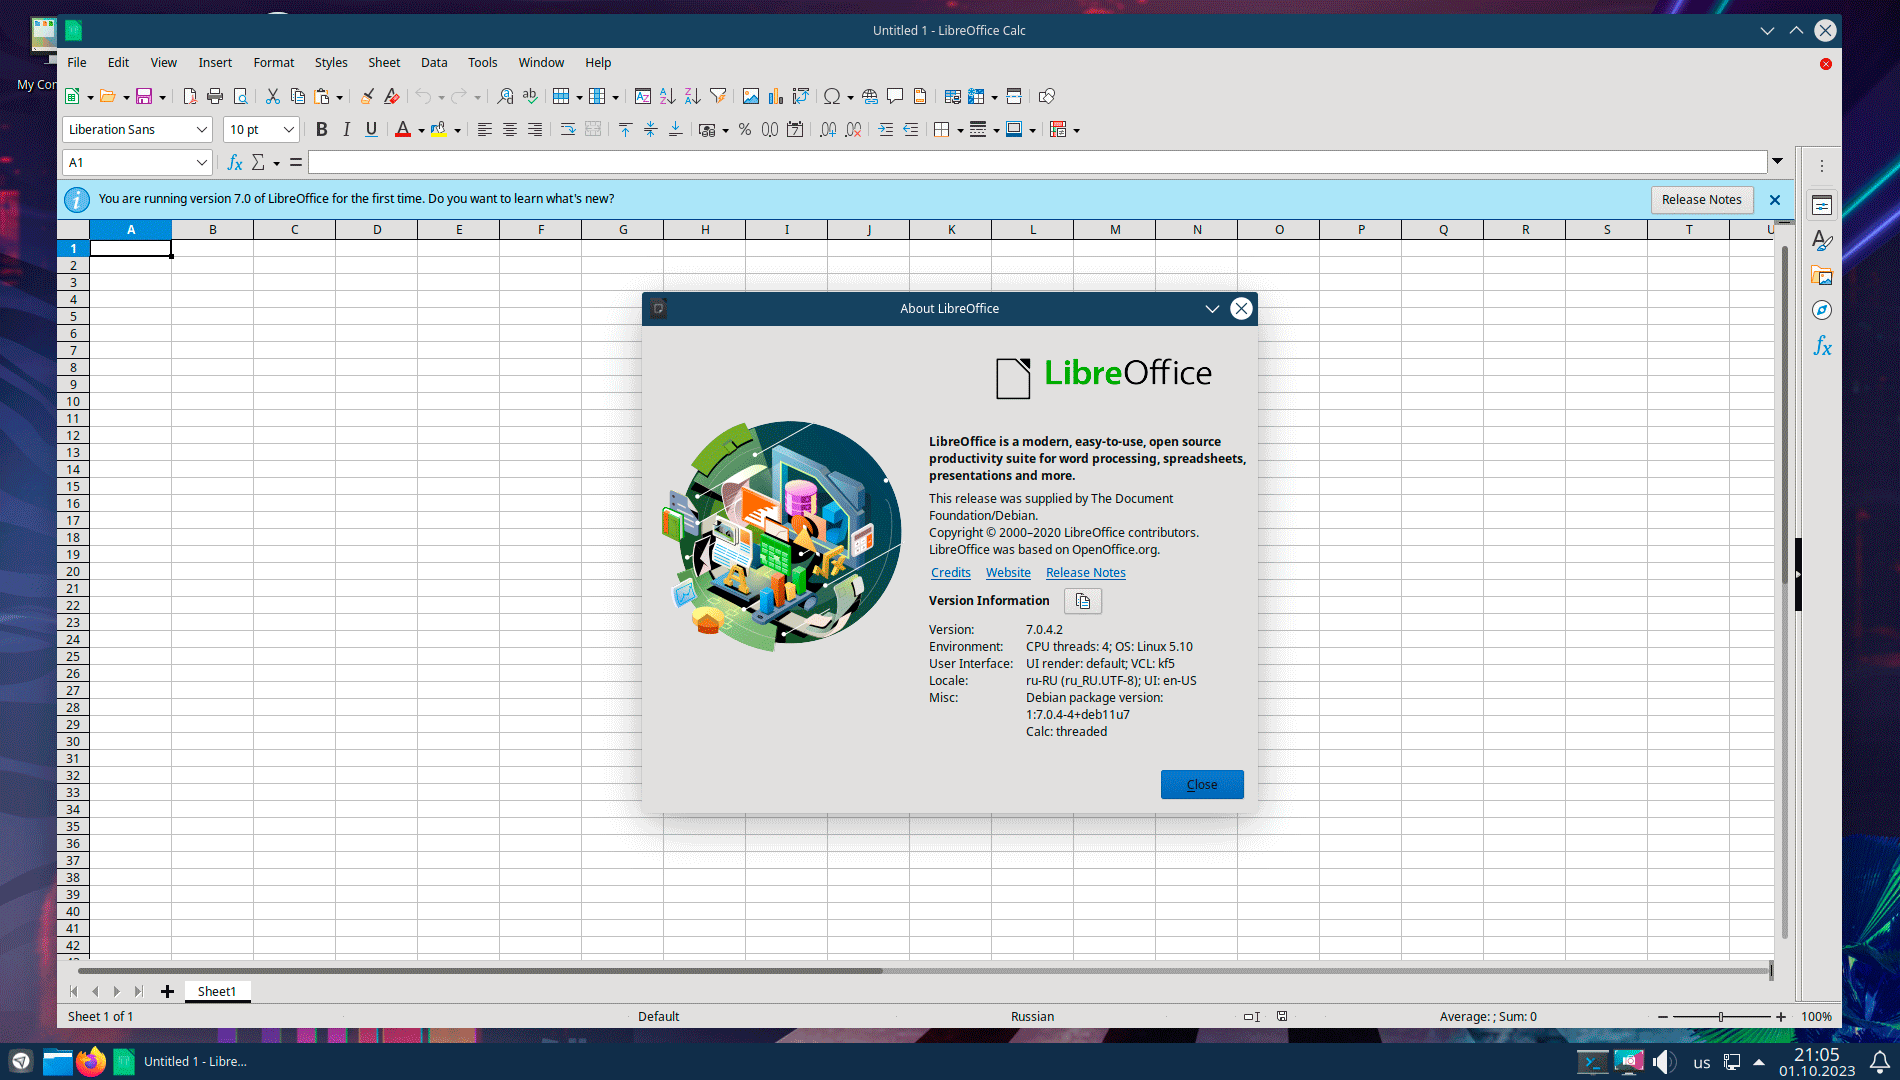Apply the red font color swatch

[x=403, y=129]
